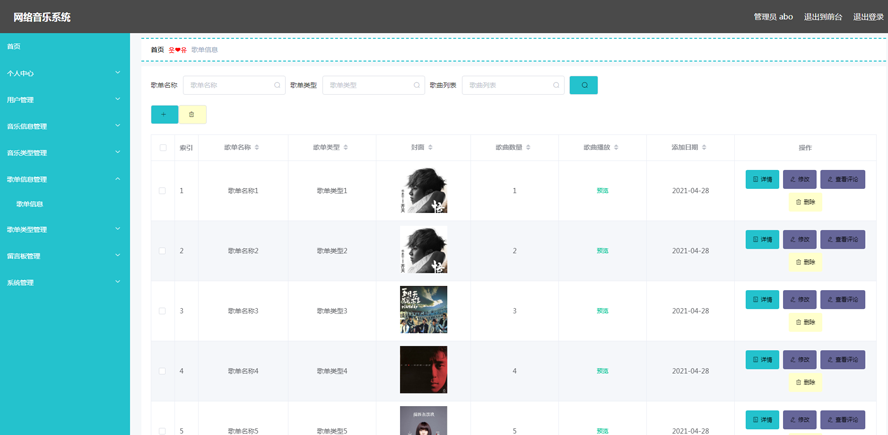This screenshot has height=435, width=888.
Task: Collapse 歌单信息管理 sidebar menu
Action: click(65, 179)
